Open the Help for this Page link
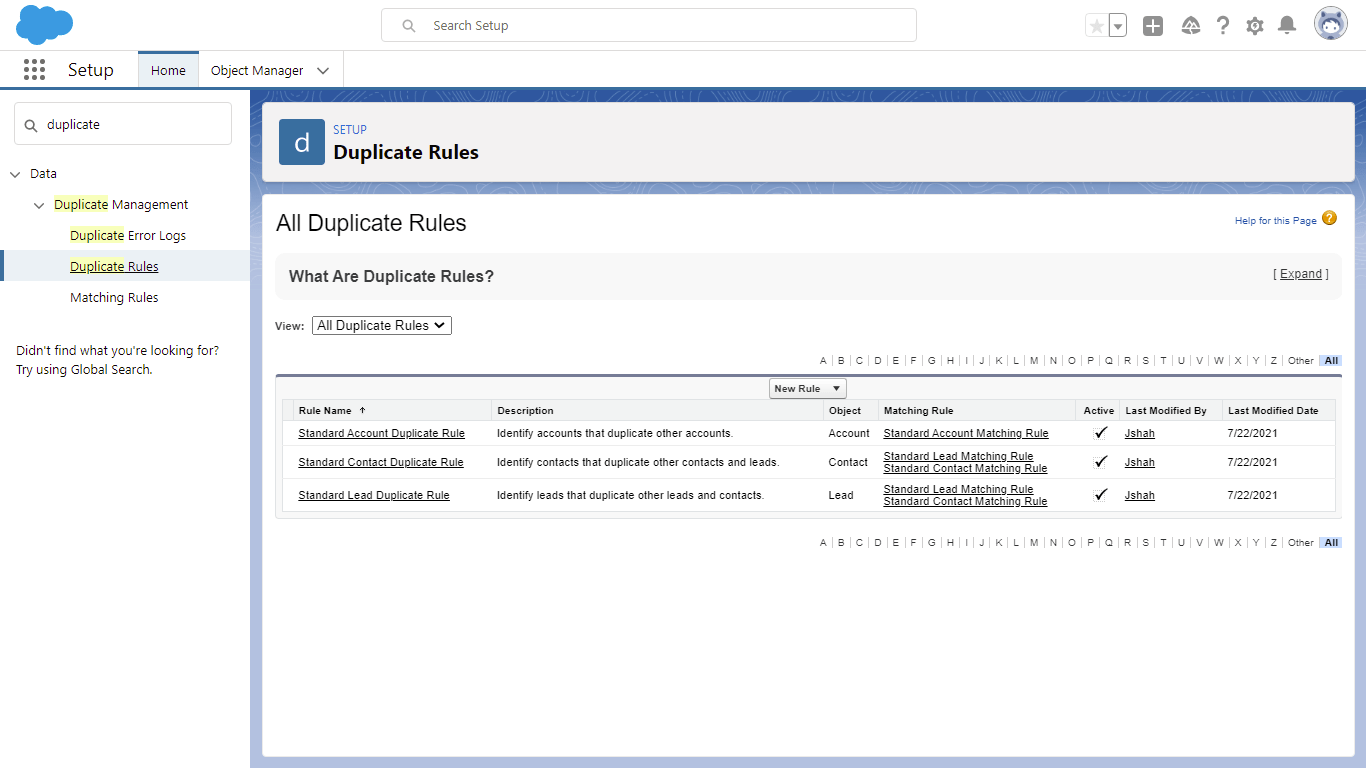This screenshot has height=768, width=1366. coord(1276,221)
